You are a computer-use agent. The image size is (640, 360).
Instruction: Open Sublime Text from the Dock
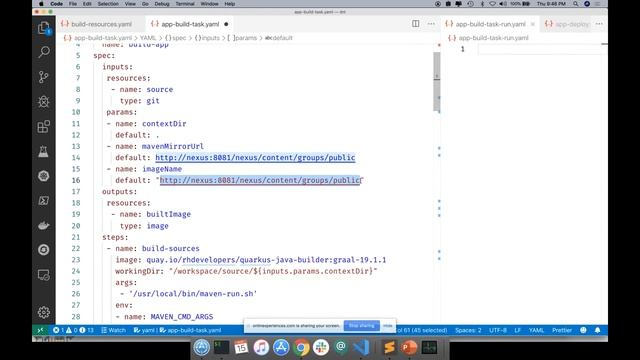pyautogui.click(x=389, y=347)
